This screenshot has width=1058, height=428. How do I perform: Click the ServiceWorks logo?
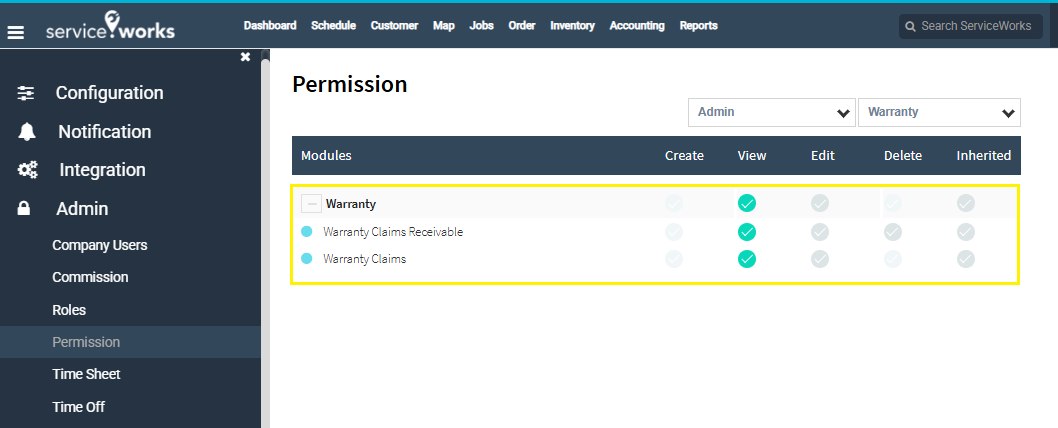pos(110,28)
